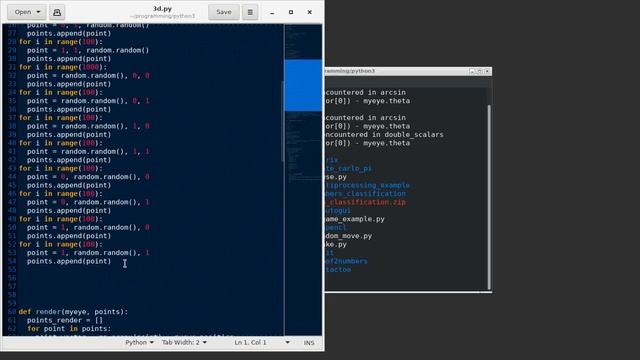This screenshot has width=640, height=360.
Task: Open the Tab Width: 2 selector
Action: 184,342
